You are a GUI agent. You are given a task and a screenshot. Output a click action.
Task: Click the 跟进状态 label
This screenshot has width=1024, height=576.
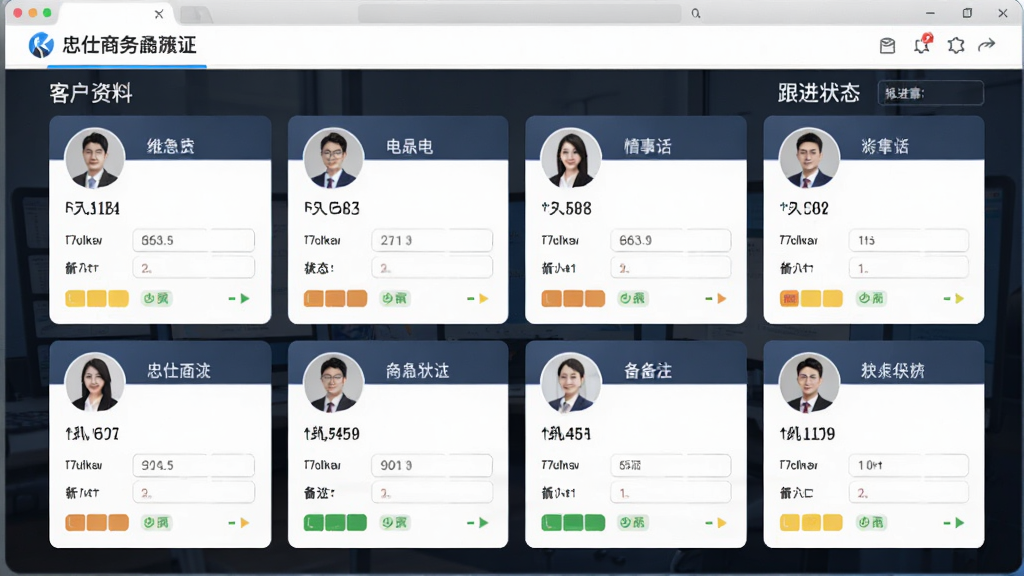tap(818, 93)
